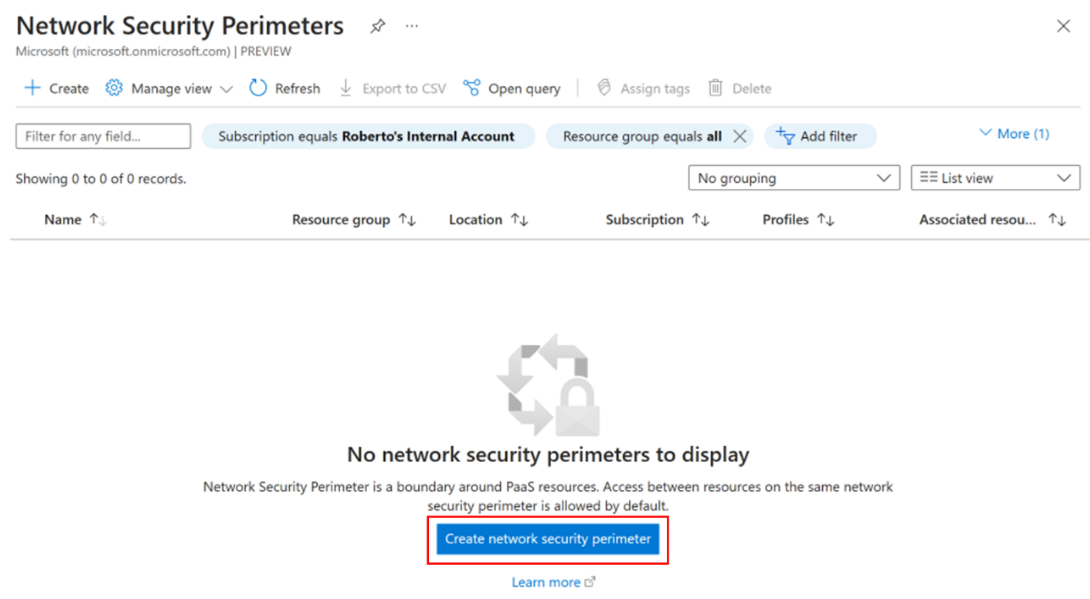Refresh the perimeter list

coord(285,88)
